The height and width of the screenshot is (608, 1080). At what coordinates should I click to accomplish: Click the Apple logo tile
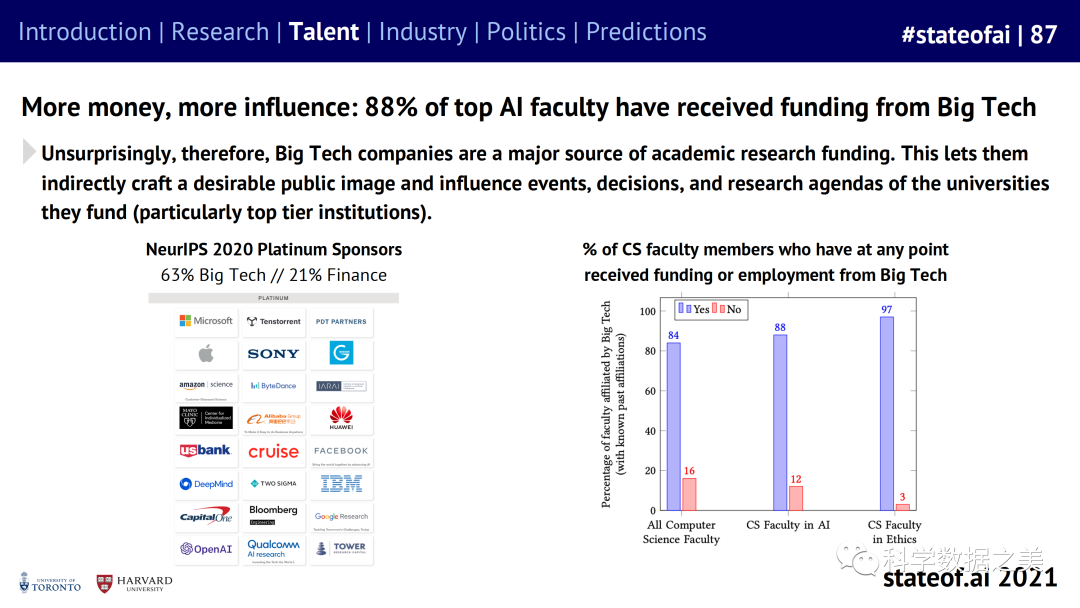point(206,353)
